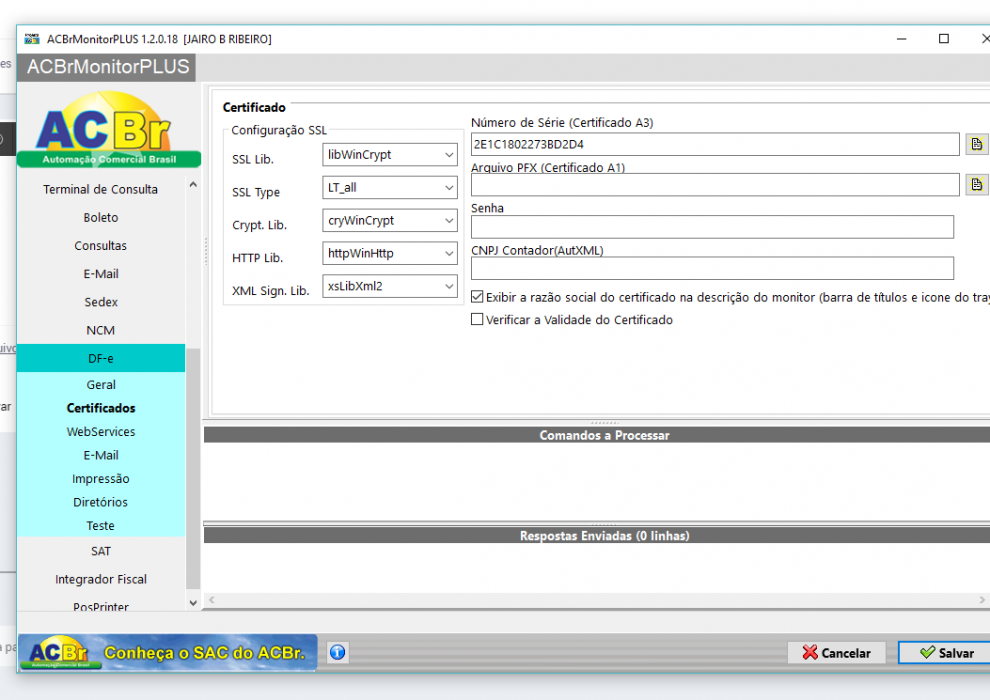Open E-Mail under DF-e
This screenshot has width=990, height=700.
click(x=100, y=455)
